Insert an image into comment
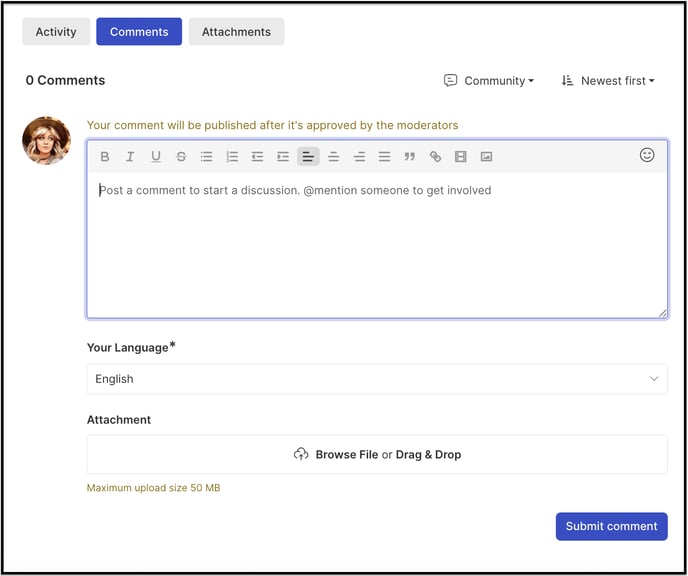Image resolution: width=688 pixels, height=576 pixels. tap(486, 157)
